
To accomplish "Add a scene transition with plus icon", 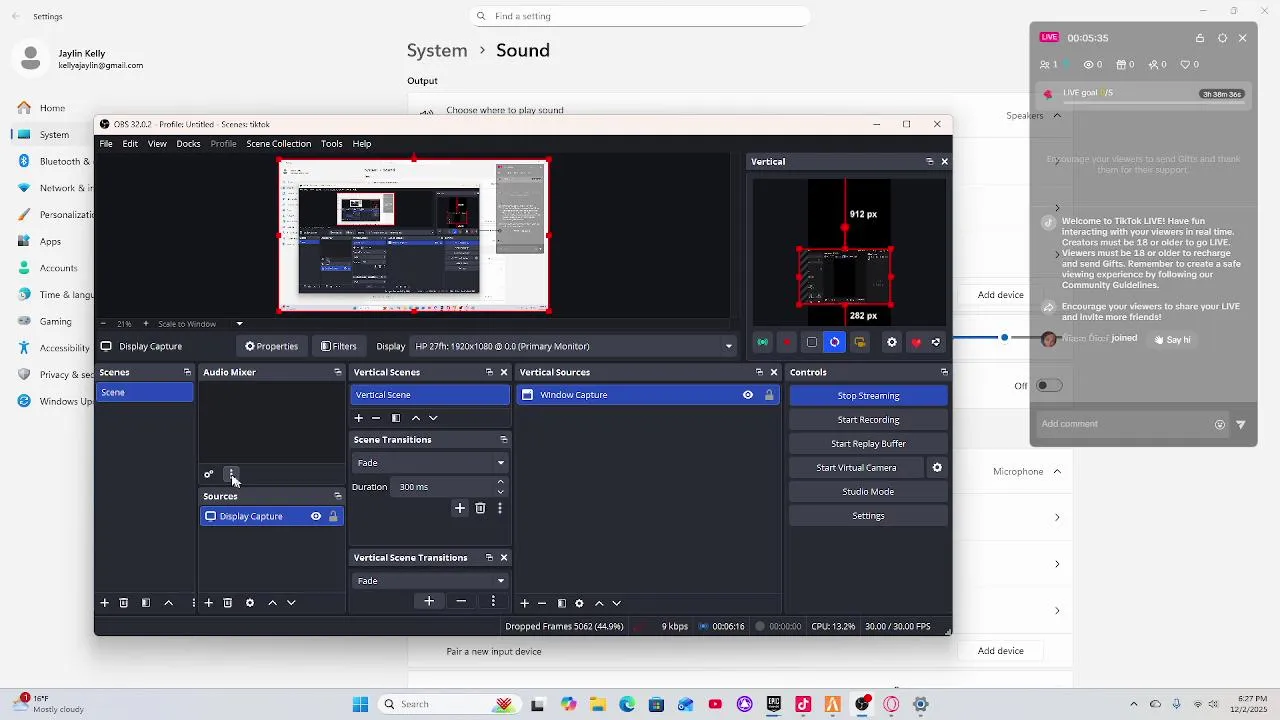I will pos(460,509).
